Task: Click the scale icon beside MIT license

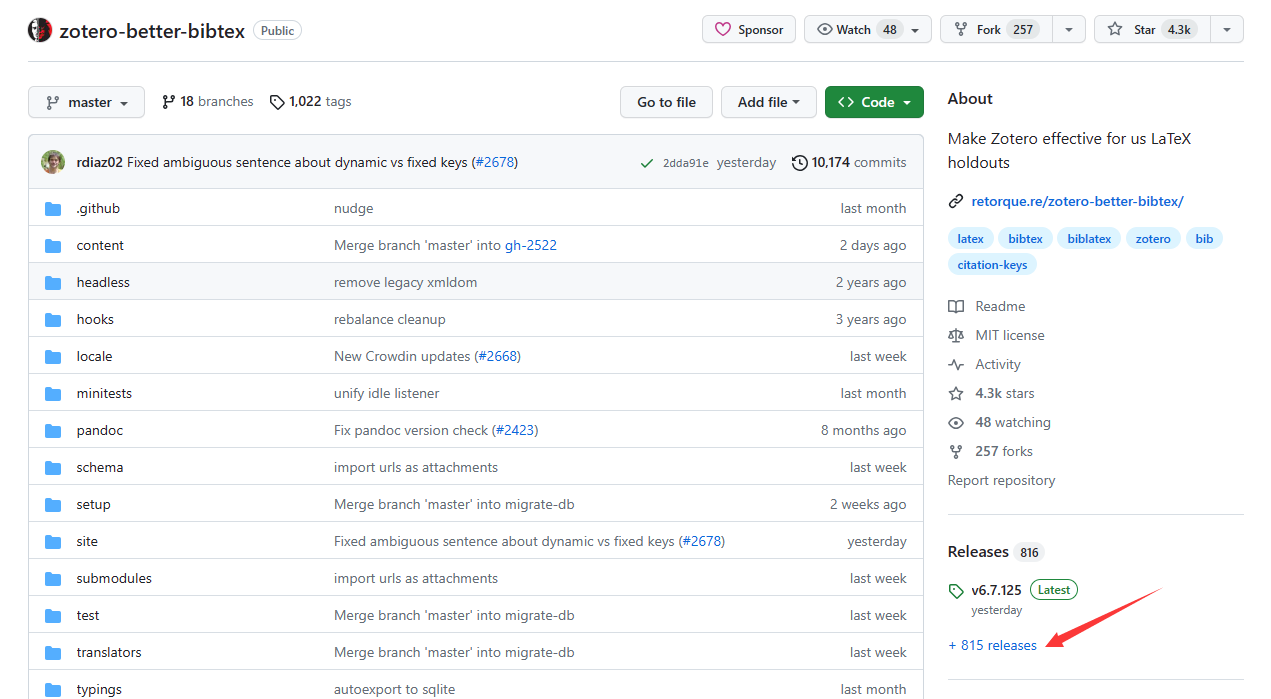Action: [x=956, y=336]
